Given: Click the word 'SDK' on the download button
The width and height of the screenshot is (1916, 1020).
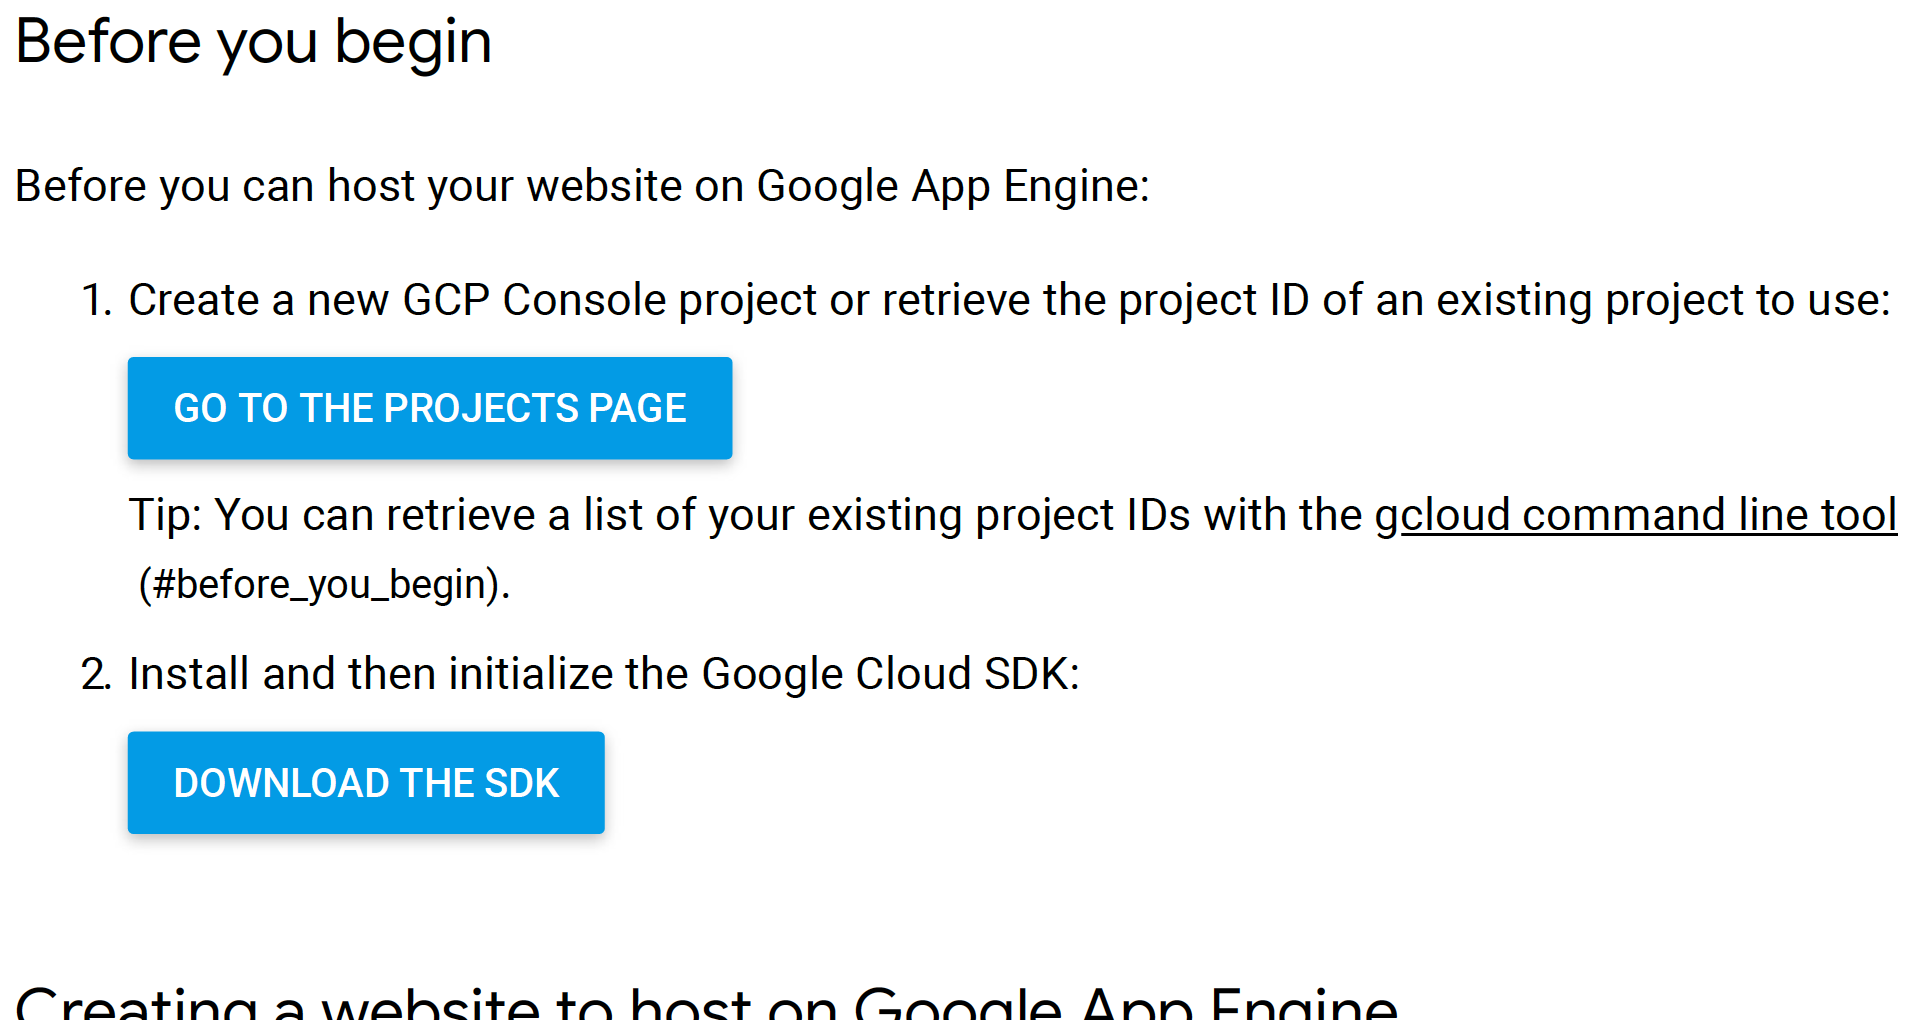Looking at the screenshot, I should tap(521, 783).
